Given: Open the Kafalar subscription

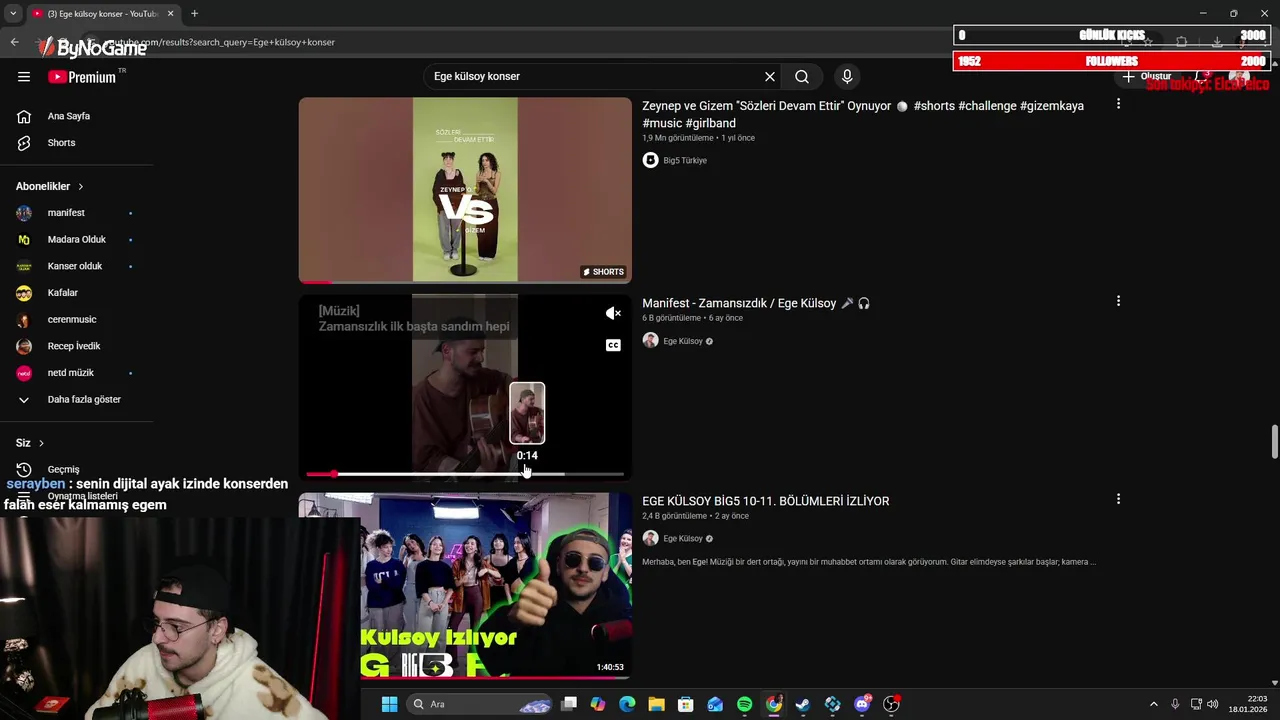Looking at the screenshot, I should [76, 293].
